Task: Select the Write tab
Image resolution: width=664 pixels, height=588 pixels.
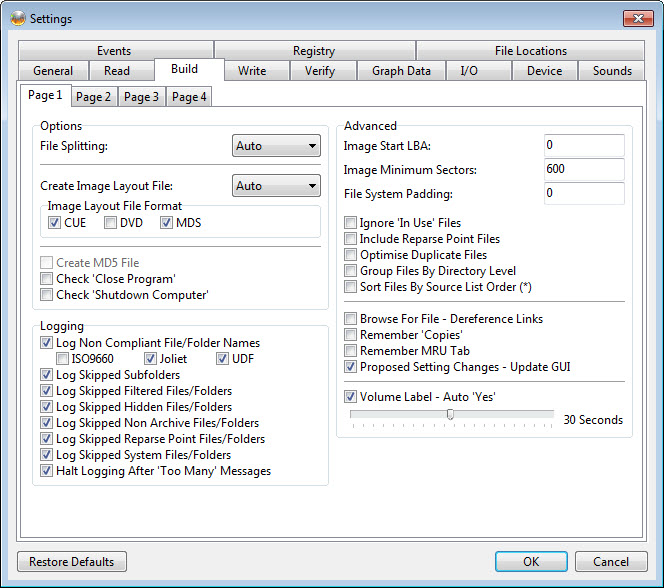Action: [x=257, y=71]
